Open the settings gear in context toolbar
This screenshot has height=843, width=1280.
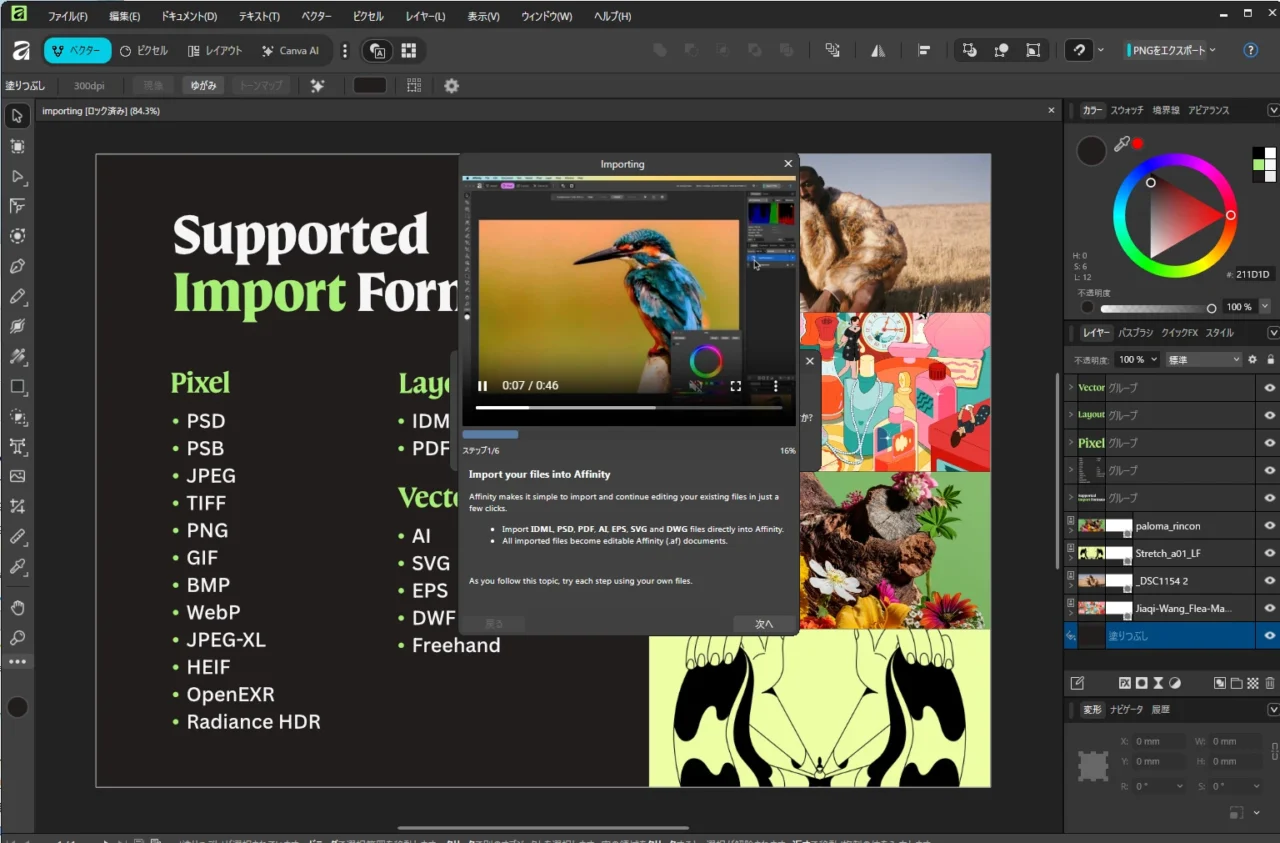[451, 86]
